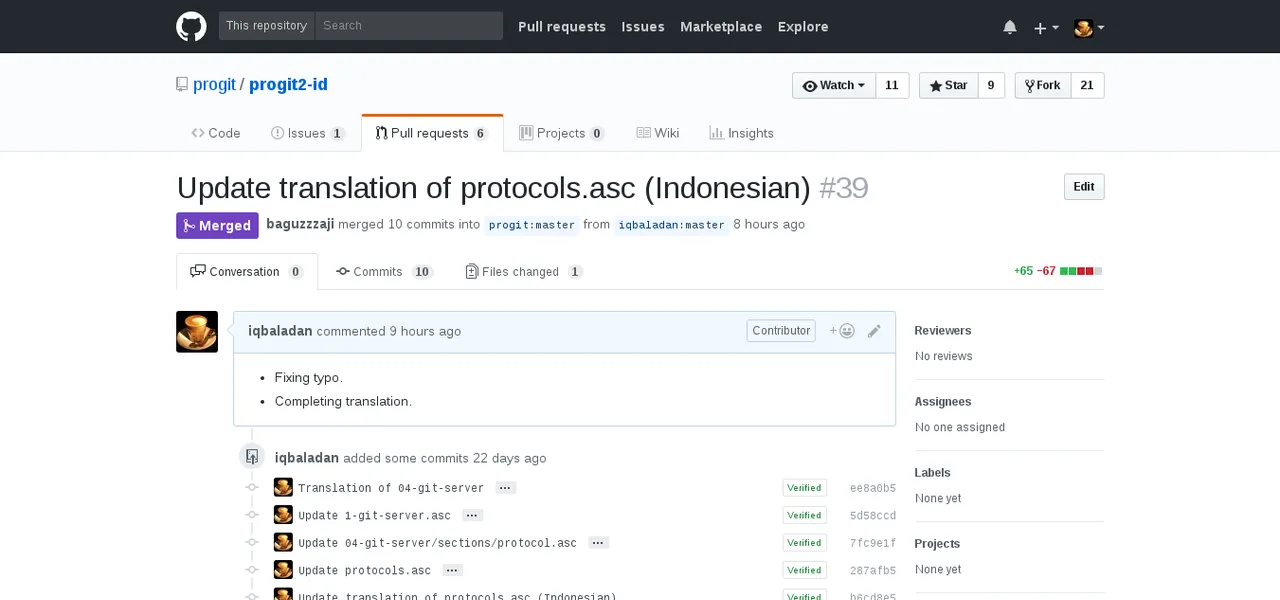The image size is (1280, 600).
Task: Open the plus create-new dropdown
Action: point(1046,27)
